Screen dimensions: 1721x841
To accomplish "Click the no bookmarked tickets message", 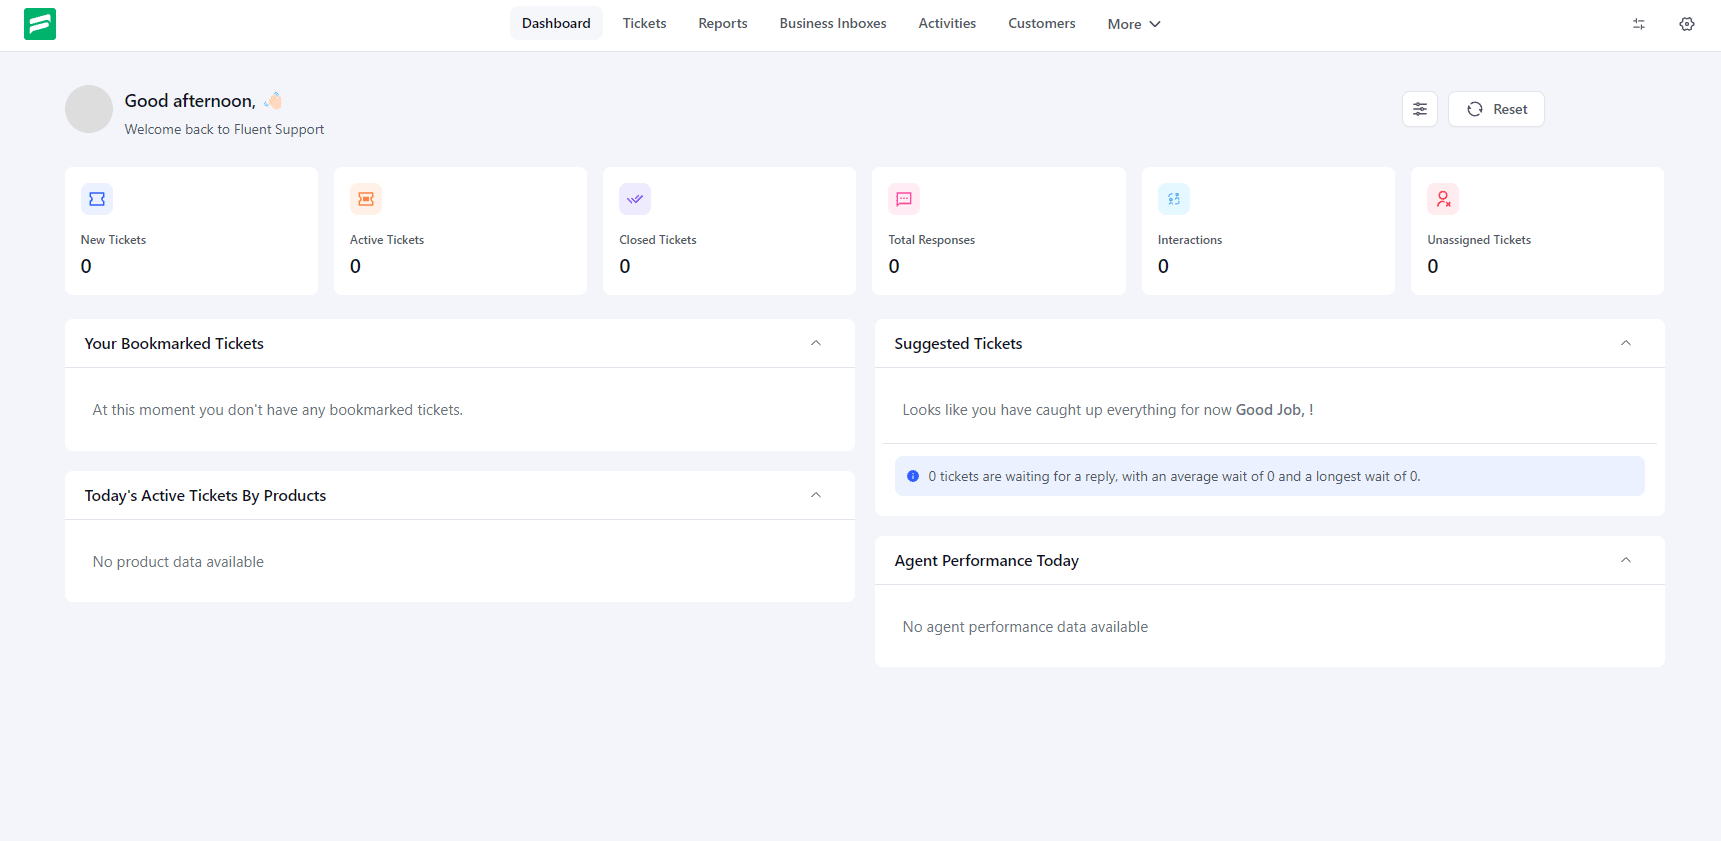I will pyautogui.click(x=278, y=410).
